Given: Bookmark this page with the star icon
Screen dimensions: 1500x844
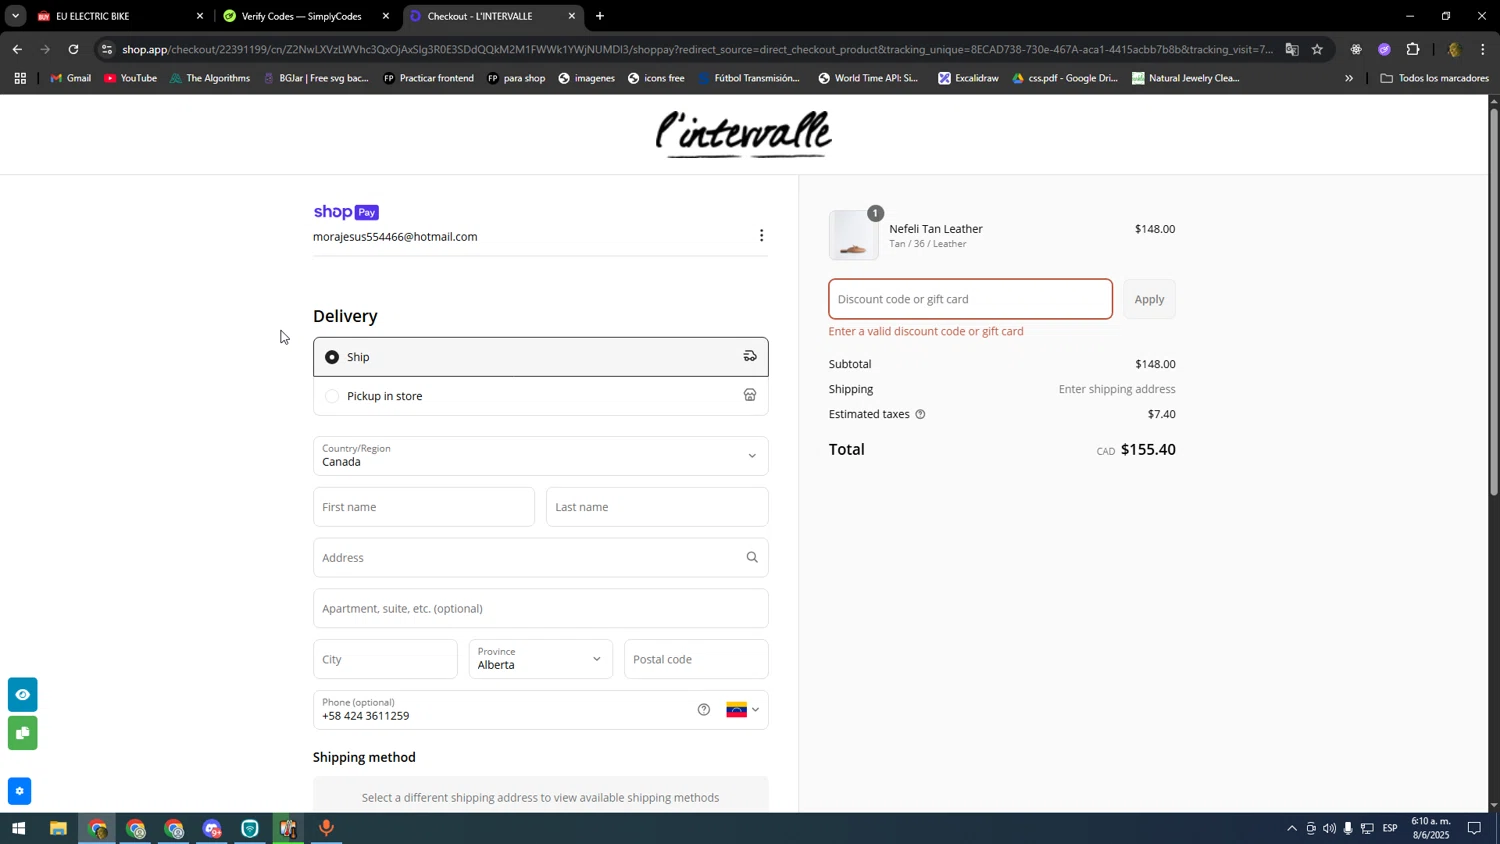Looking at the screenshot, I should pos(1317,49).
